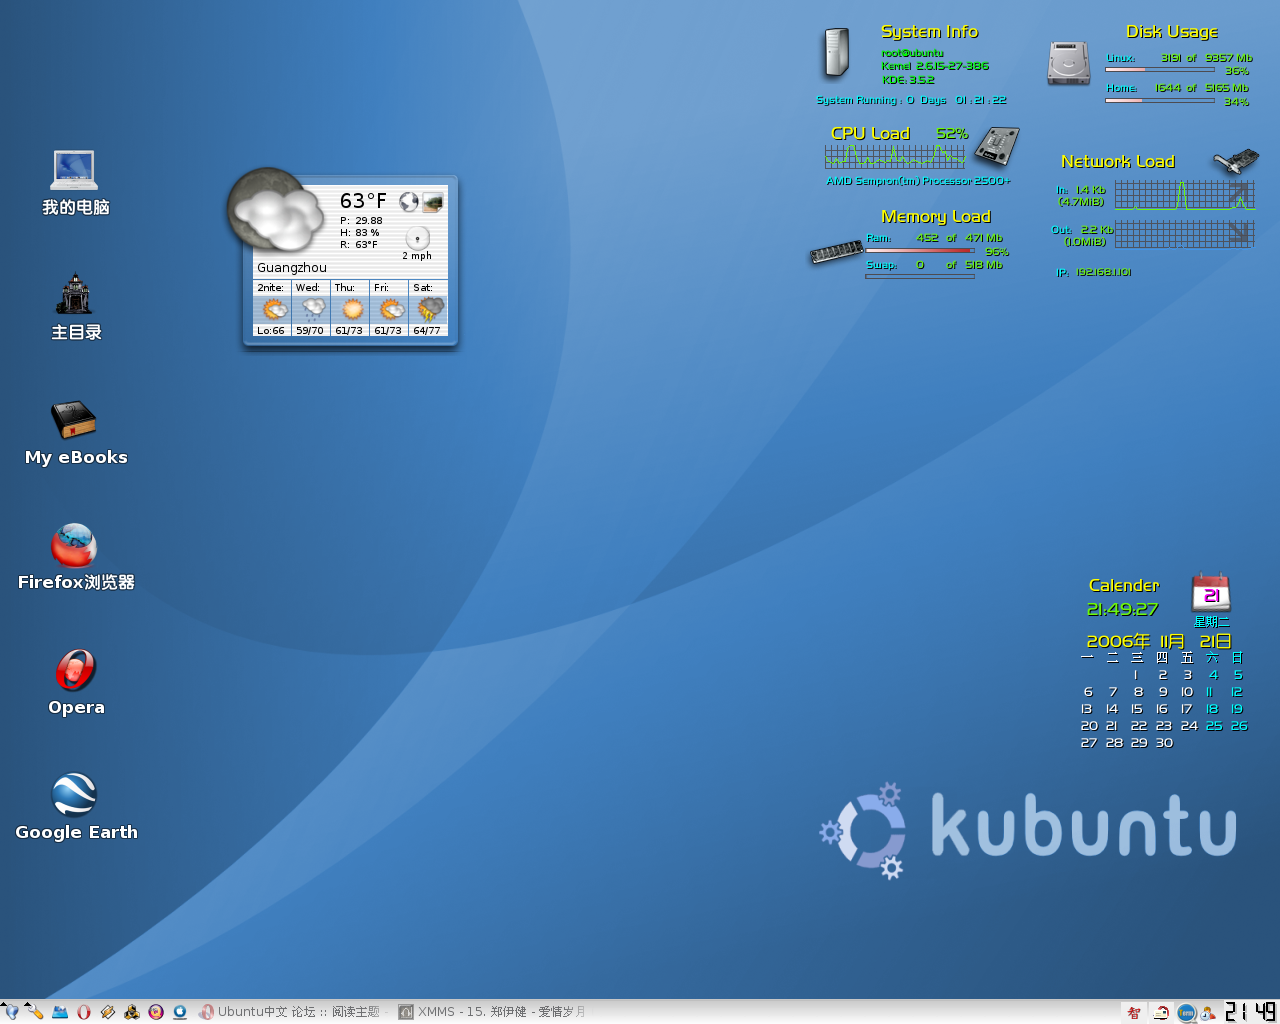1280x1024 pixels.
Task: Click the wrench settings icon in panel
Action: coord(35,1012)
